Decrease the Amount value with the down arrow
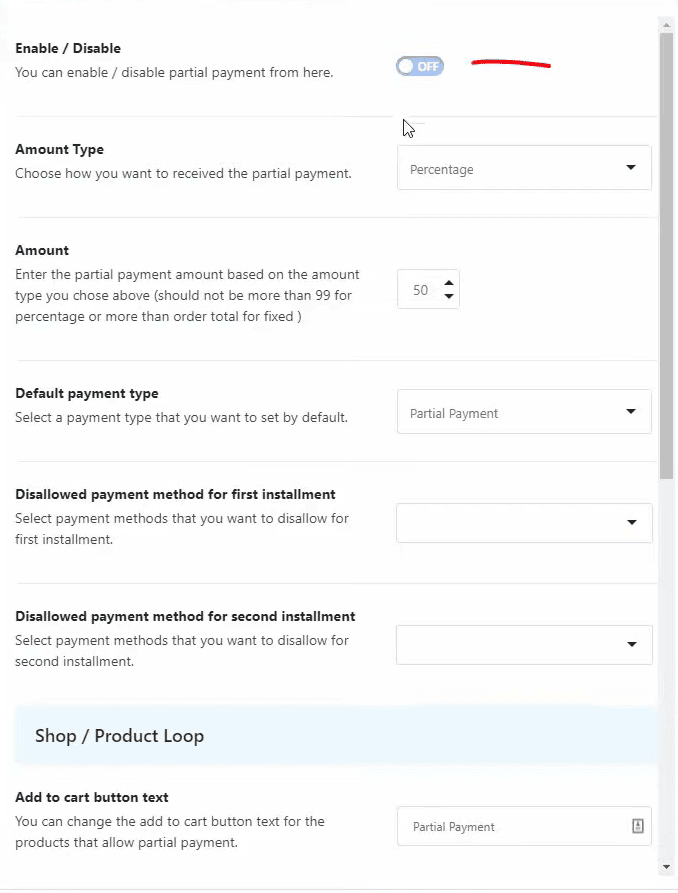 (448, 294)
